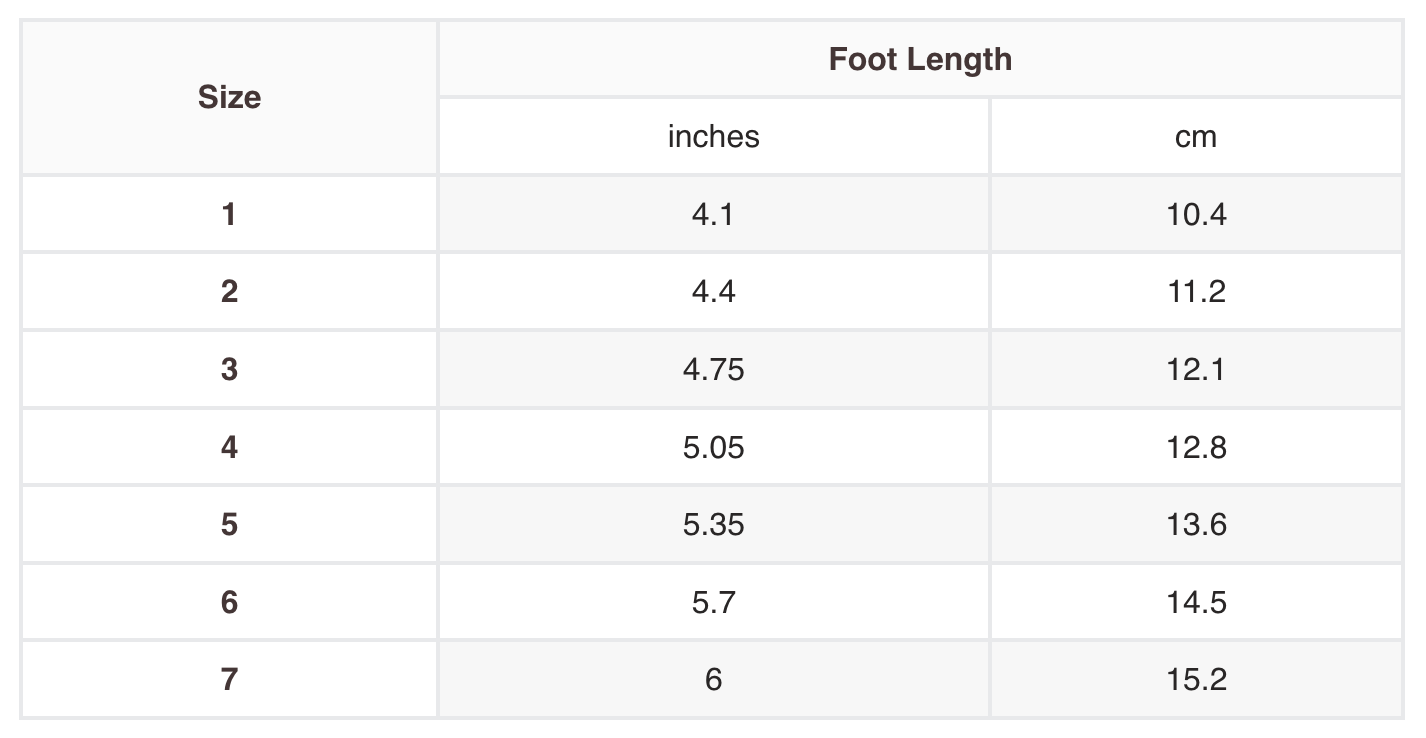Viewport: 1426px width, 738px height.
Task: Select the 5.35 inches cell
Action: 713,524
